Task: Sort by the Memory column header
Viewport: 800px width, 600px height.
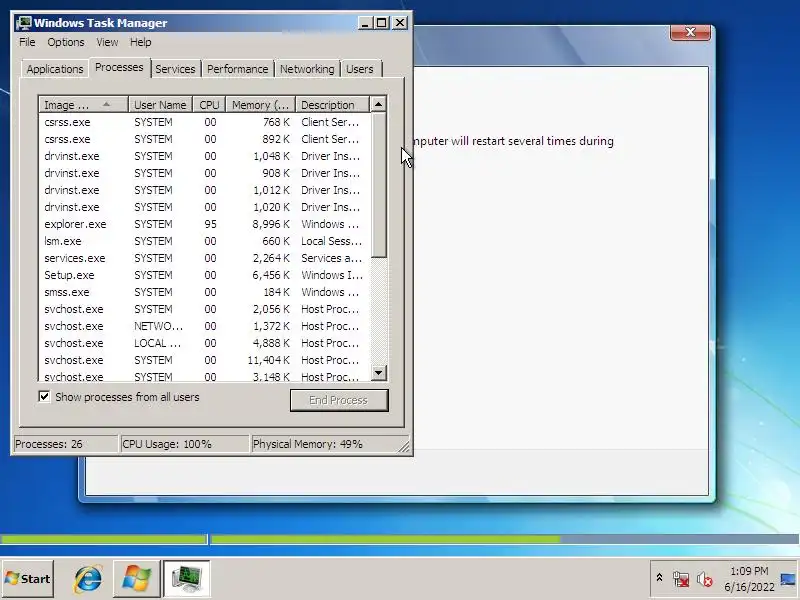Action: coord(261,105)
